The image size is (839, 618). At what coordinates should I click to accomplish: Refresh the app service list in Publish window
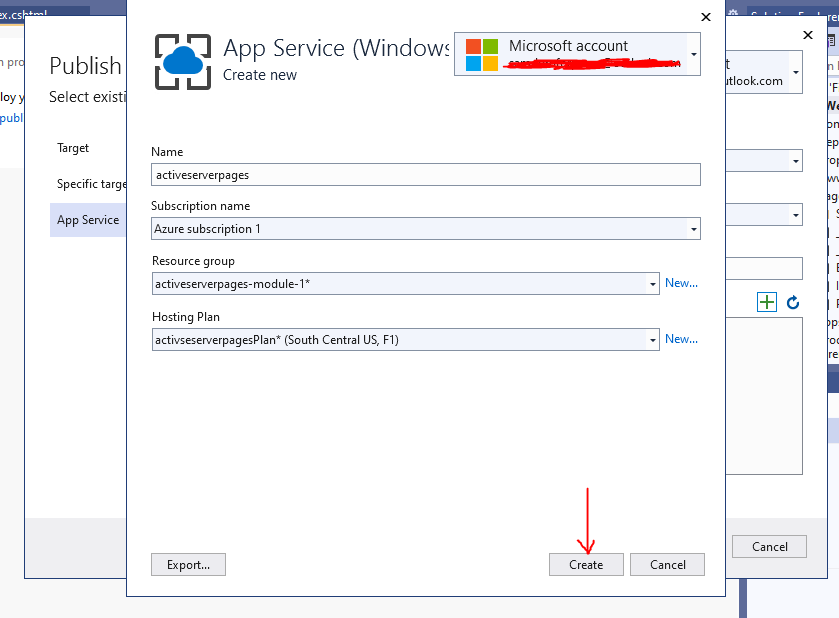[x=793, y=302]
